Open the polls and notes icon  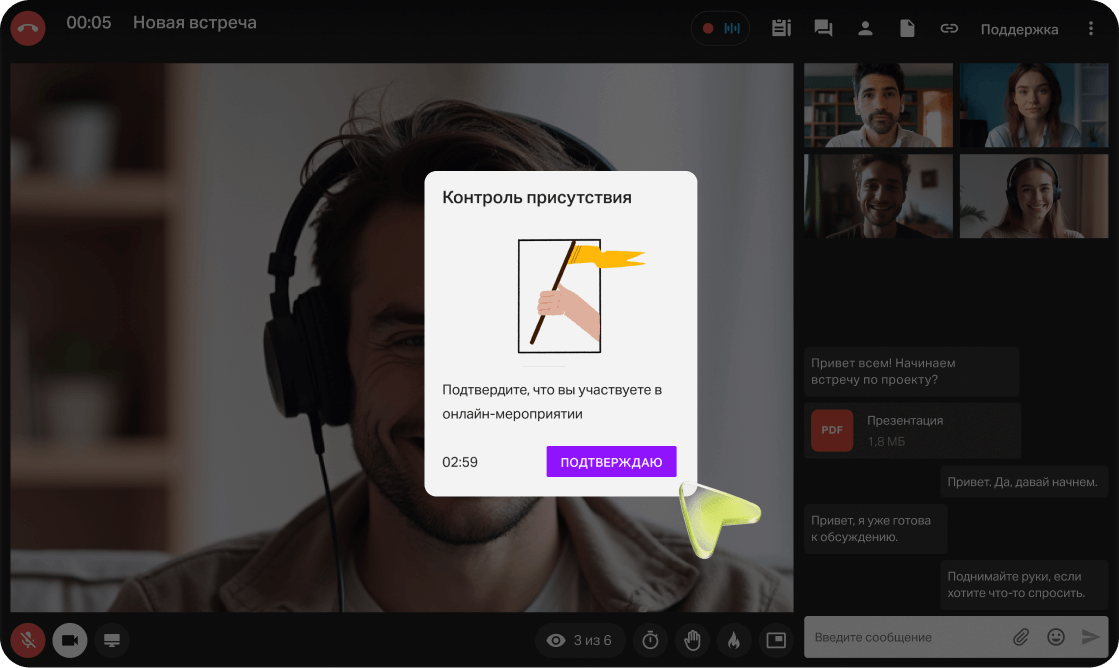tap(781, 29)
